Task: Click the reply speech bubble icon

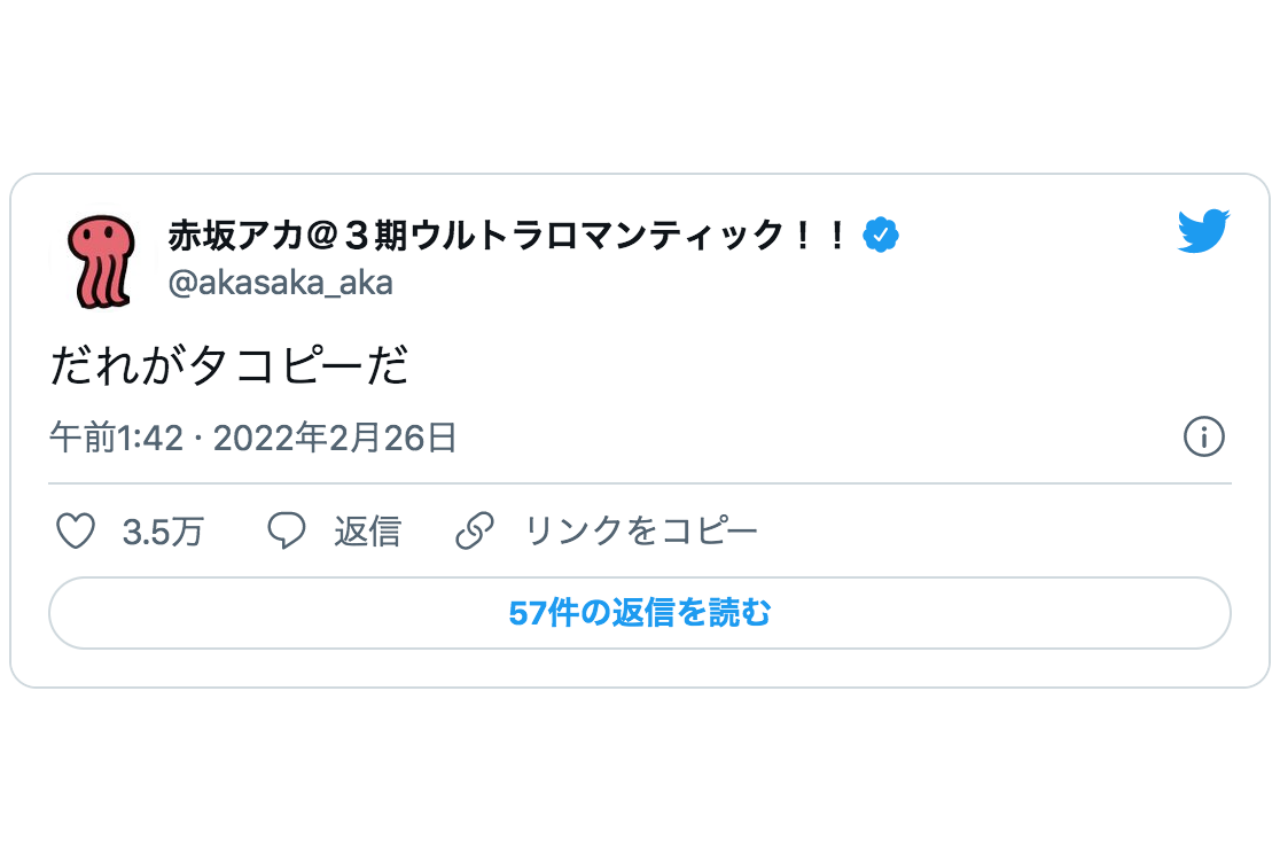Action: pyautogui.click(x=286, y=532)
